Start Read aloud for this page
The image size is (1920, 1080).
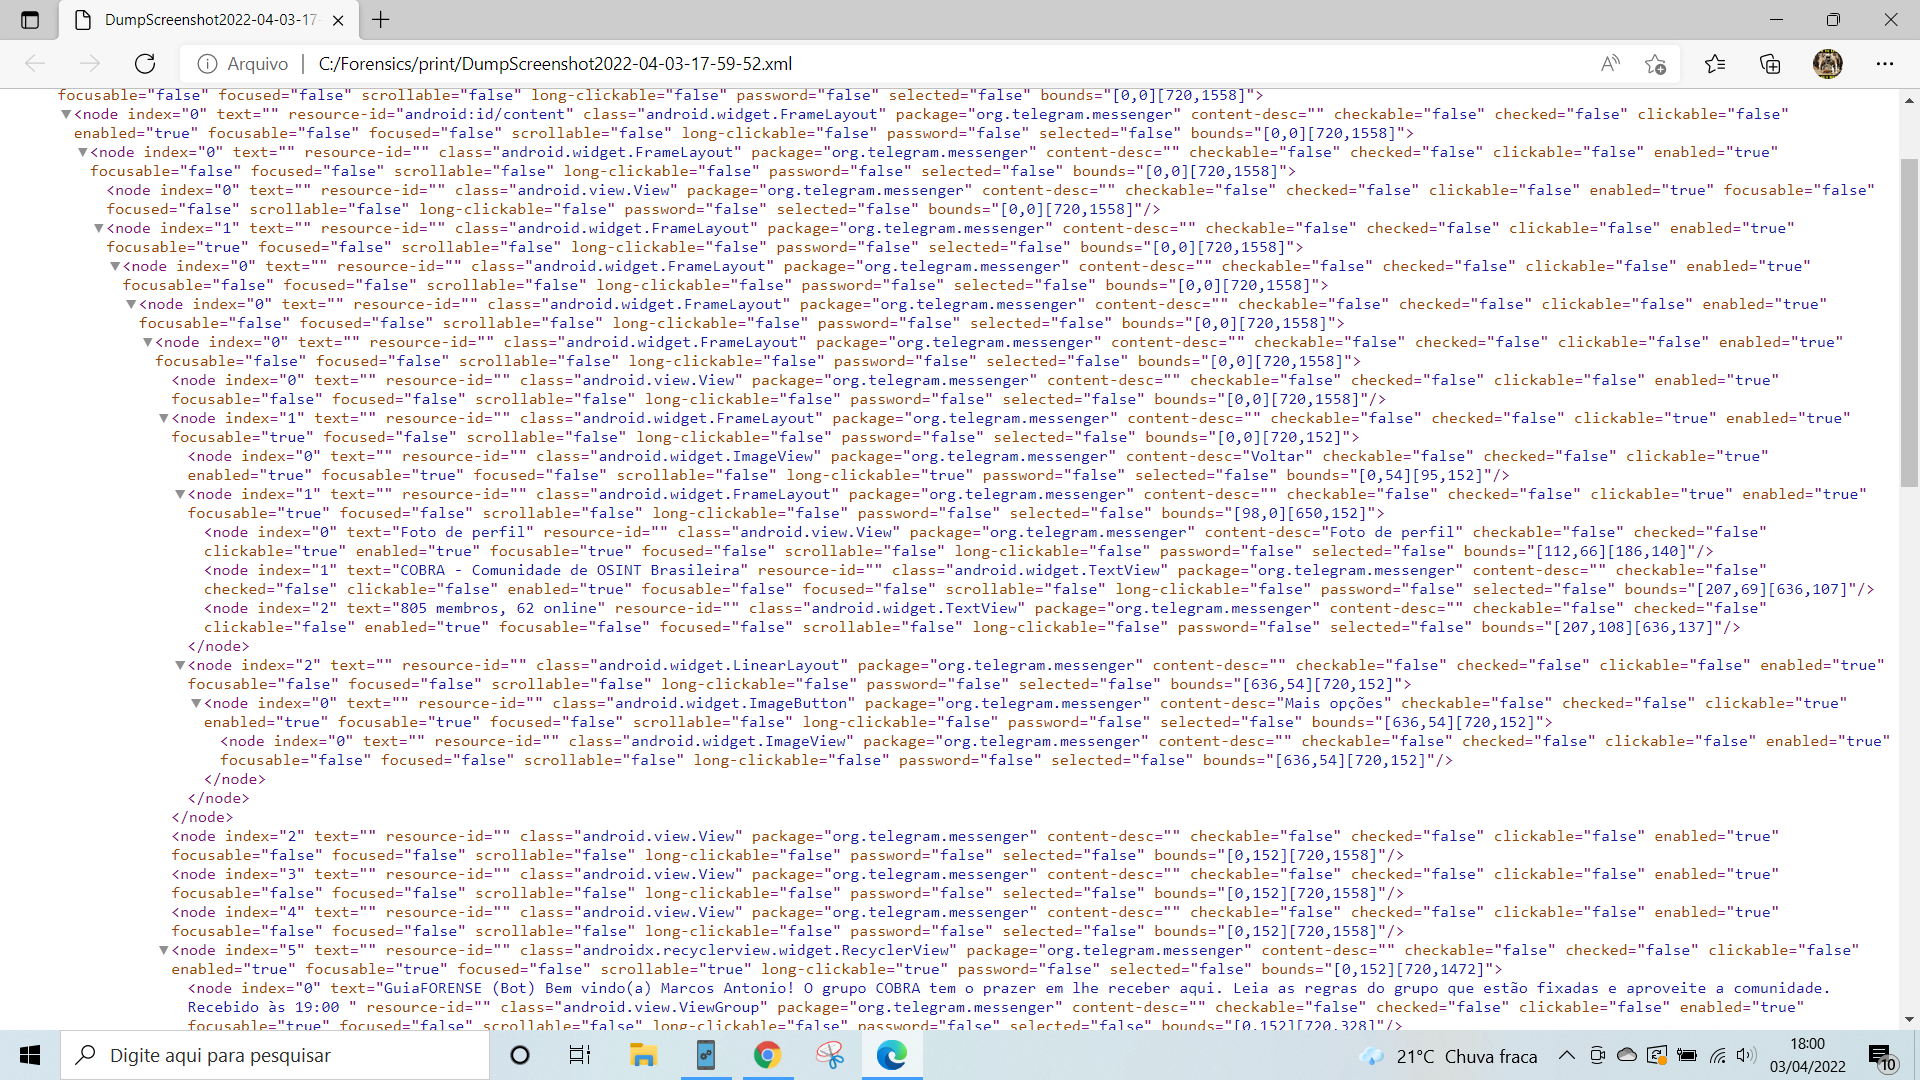point(1610,64)
